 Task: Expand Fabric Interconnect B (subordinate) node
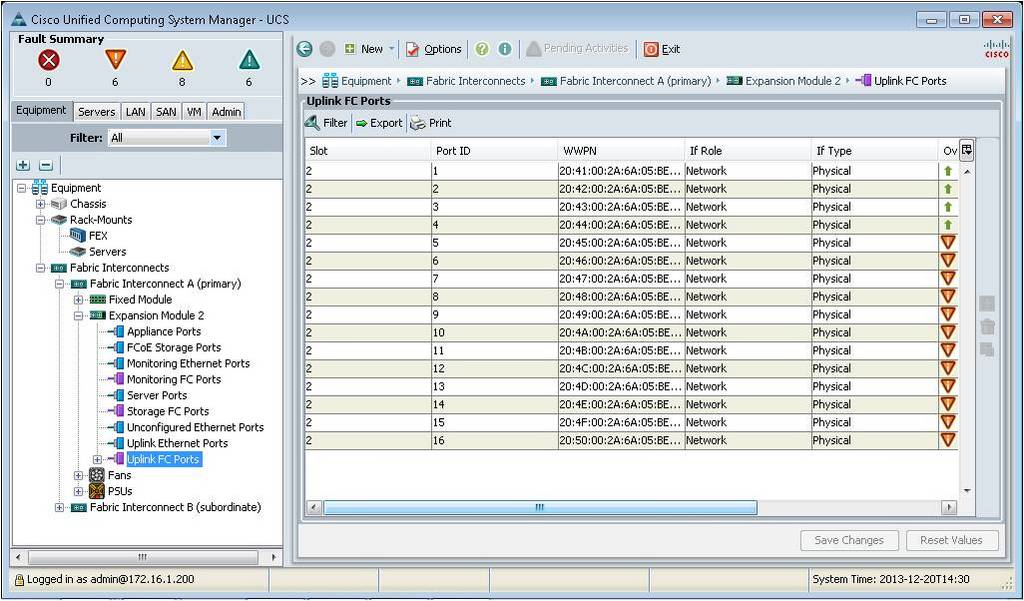[59, 507]
